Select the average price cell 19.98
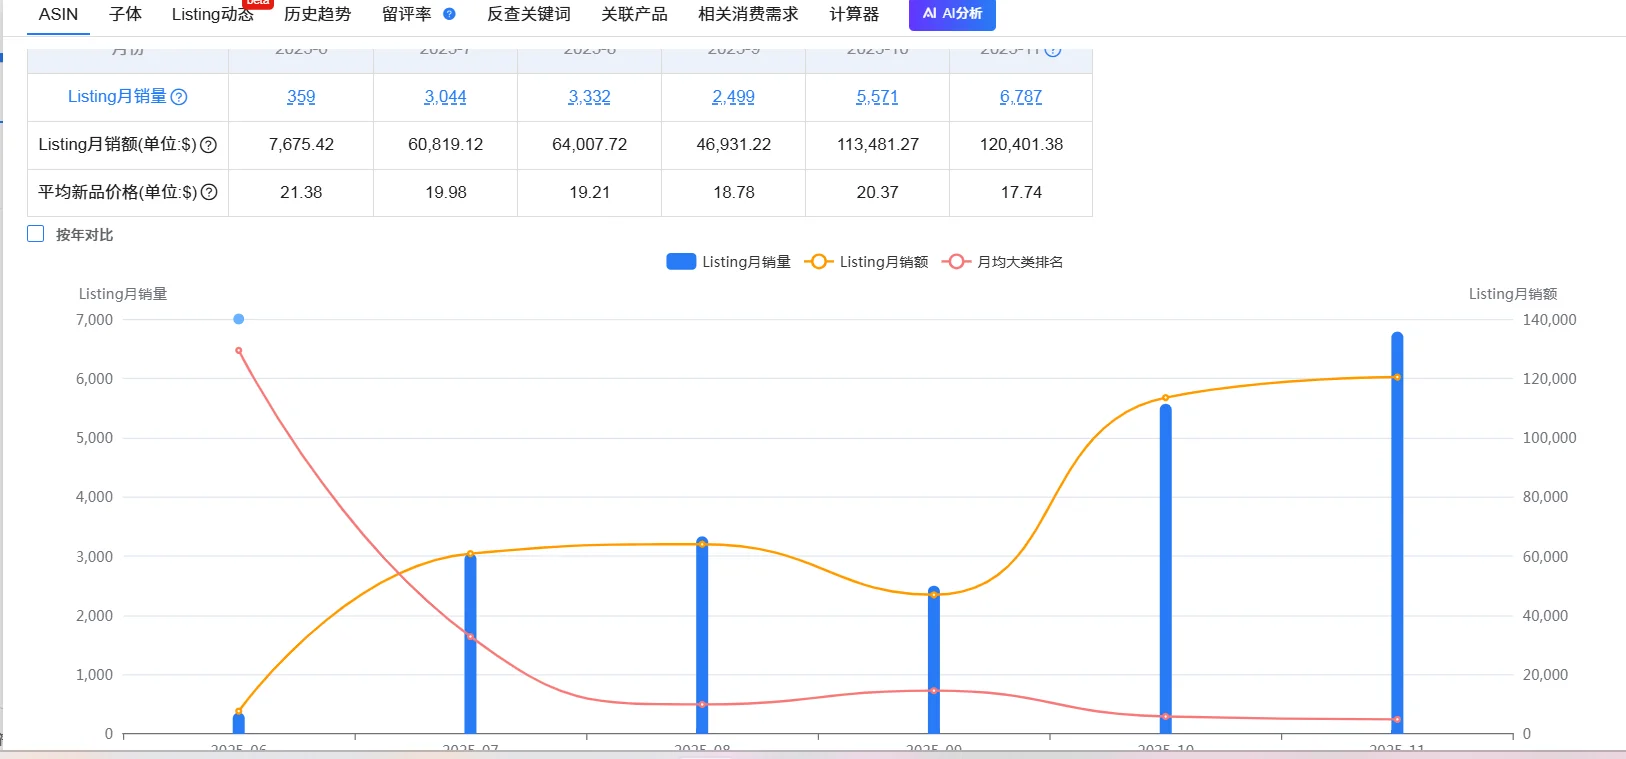This screenshot has height=759, width=1626. point(445,192)
